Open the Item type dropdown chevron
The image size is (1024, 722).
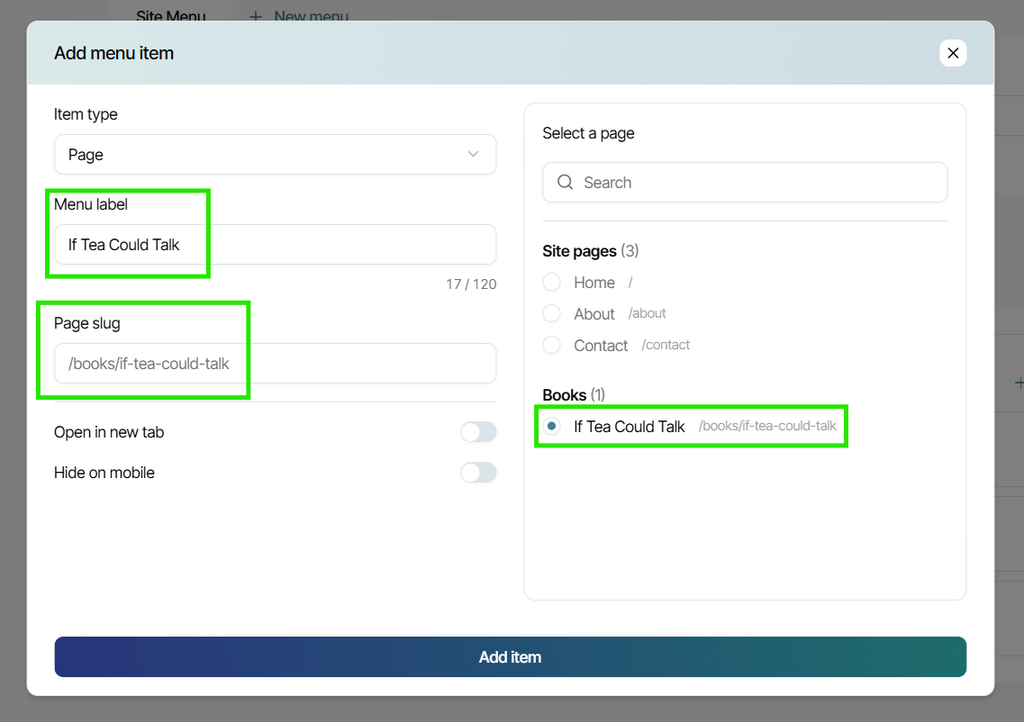(473, 154)
